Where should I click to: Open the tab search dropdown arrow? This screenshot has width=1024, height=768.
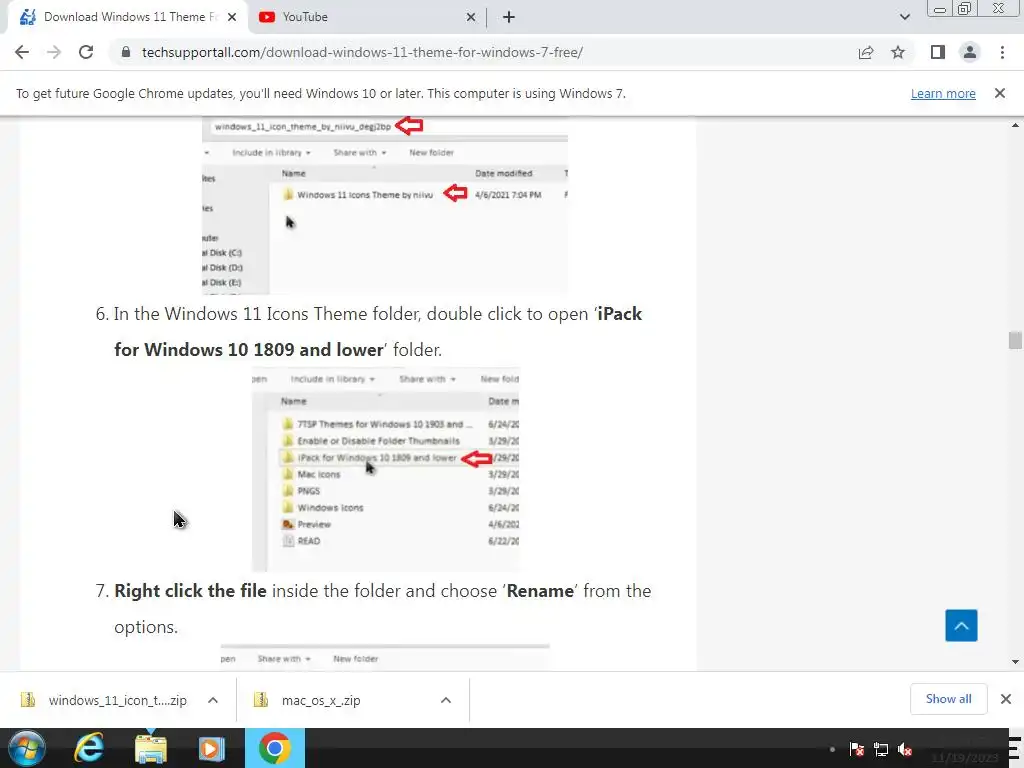904,17
